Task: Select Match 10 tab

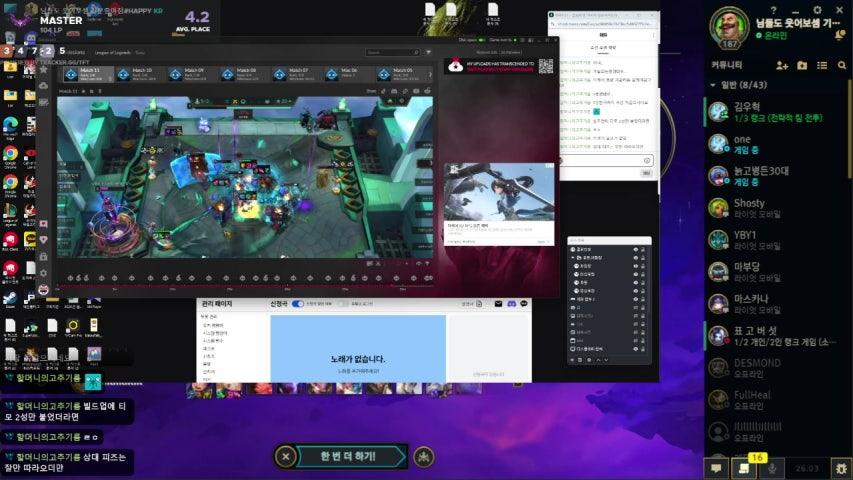Action: coord(140,74)
